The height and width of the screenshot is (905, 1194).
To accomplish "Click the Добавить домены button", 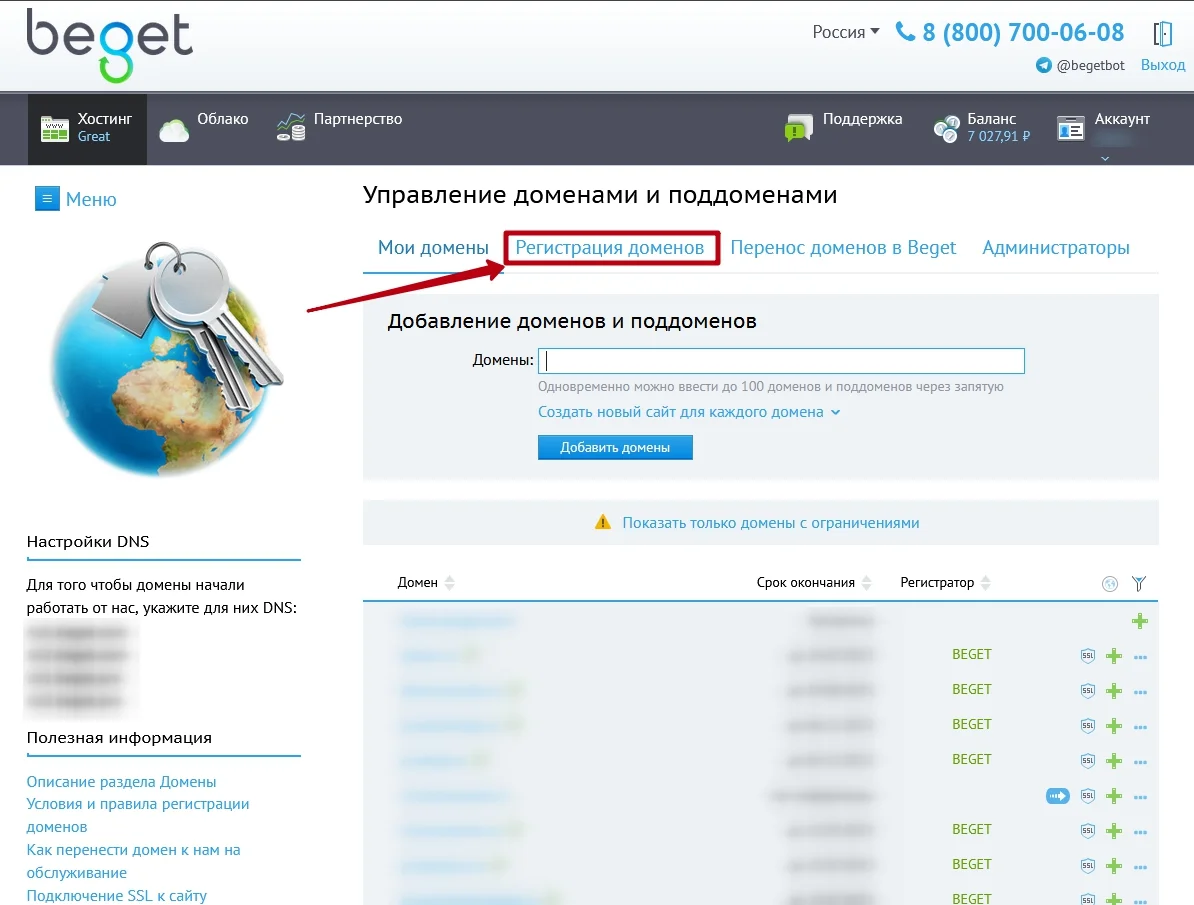I will tap(615, 447).
